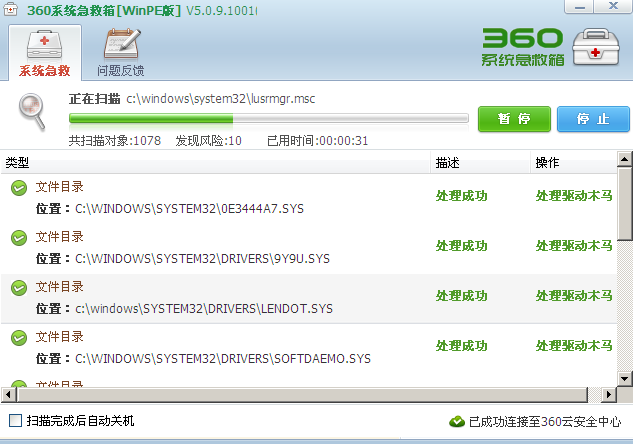The width and height of the screenshot is (633, 444).
Task: Click the 发现风险:10 counter
Action: tap(208, 140)
